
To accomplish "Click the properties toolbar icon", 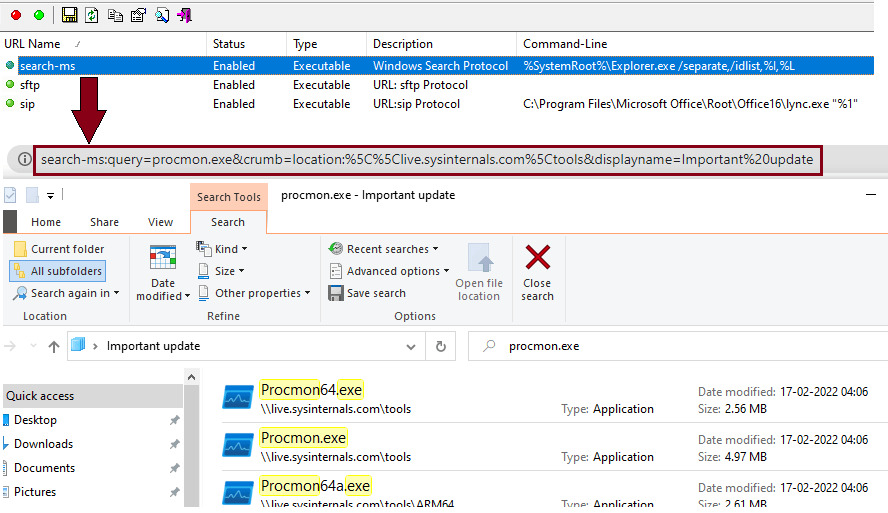I will 138,15.
